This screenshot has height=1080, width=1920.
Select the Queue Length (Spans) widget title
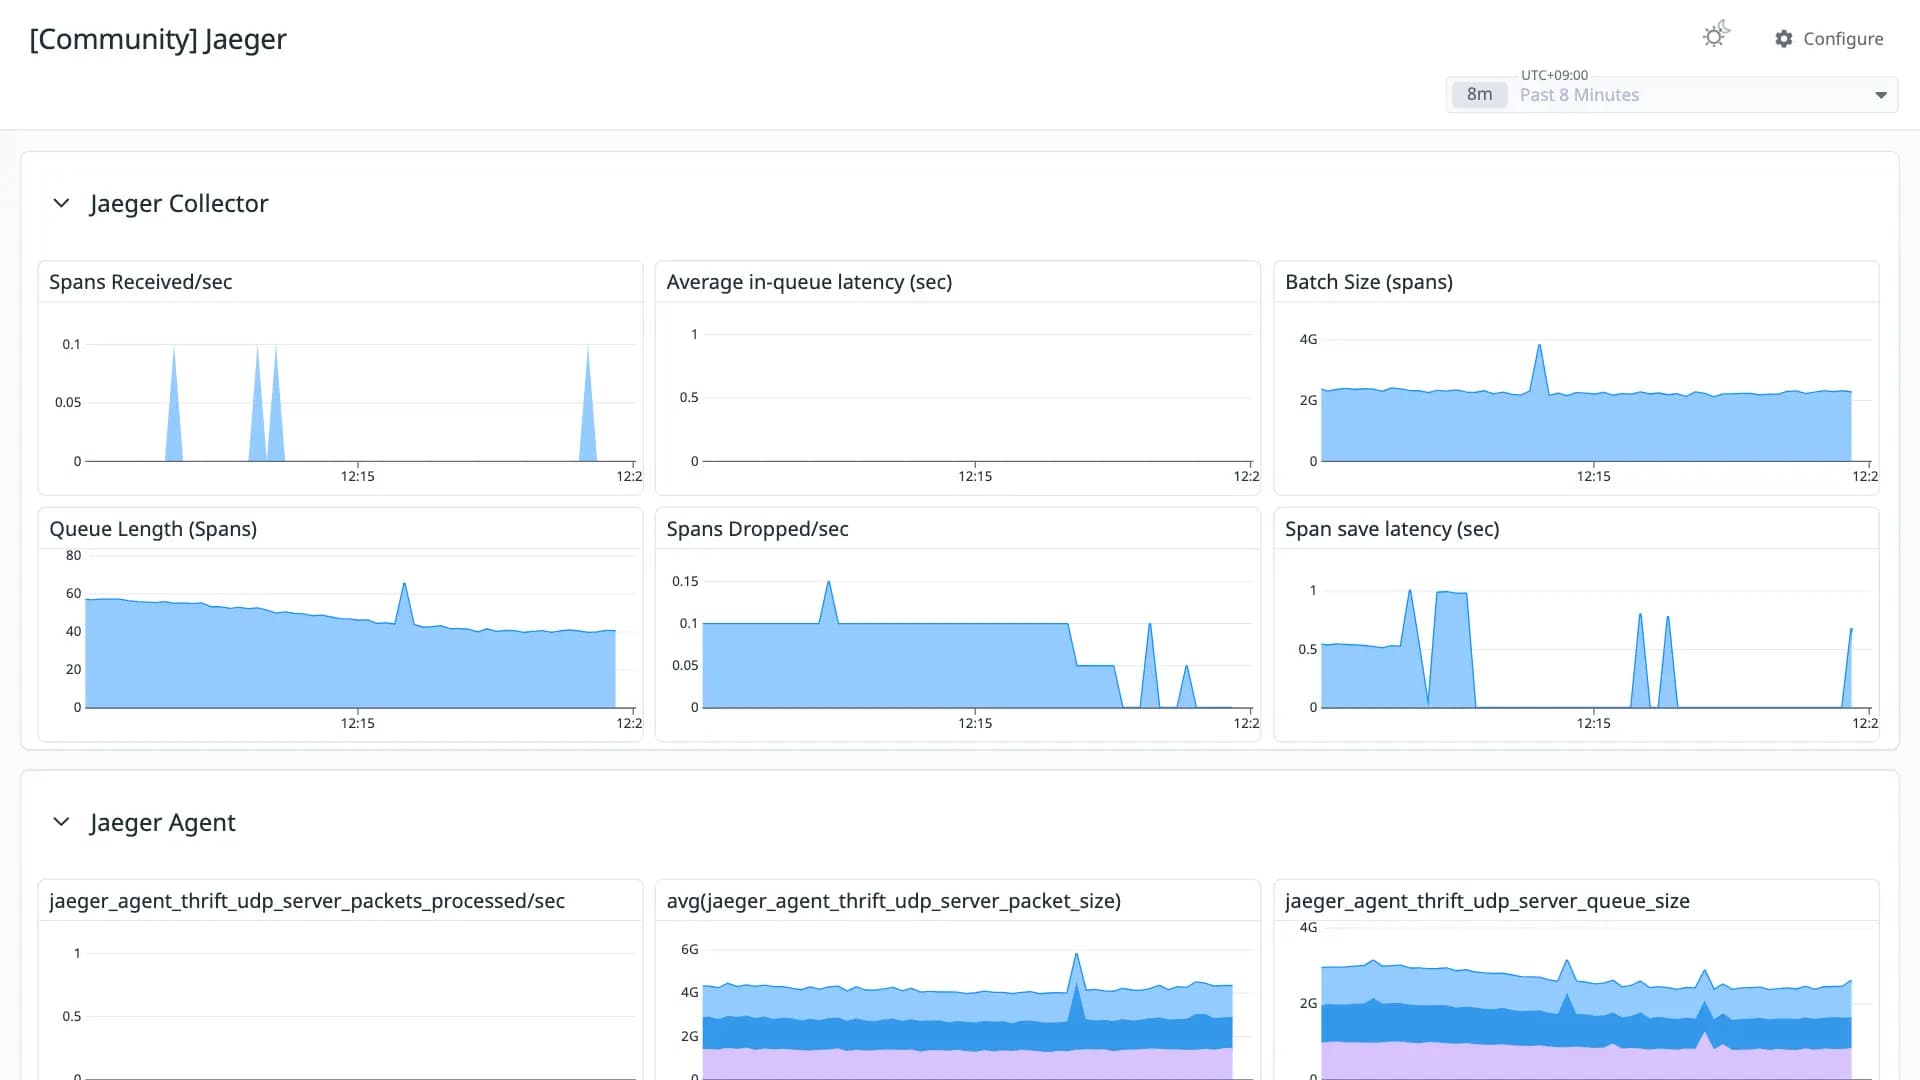153,529
